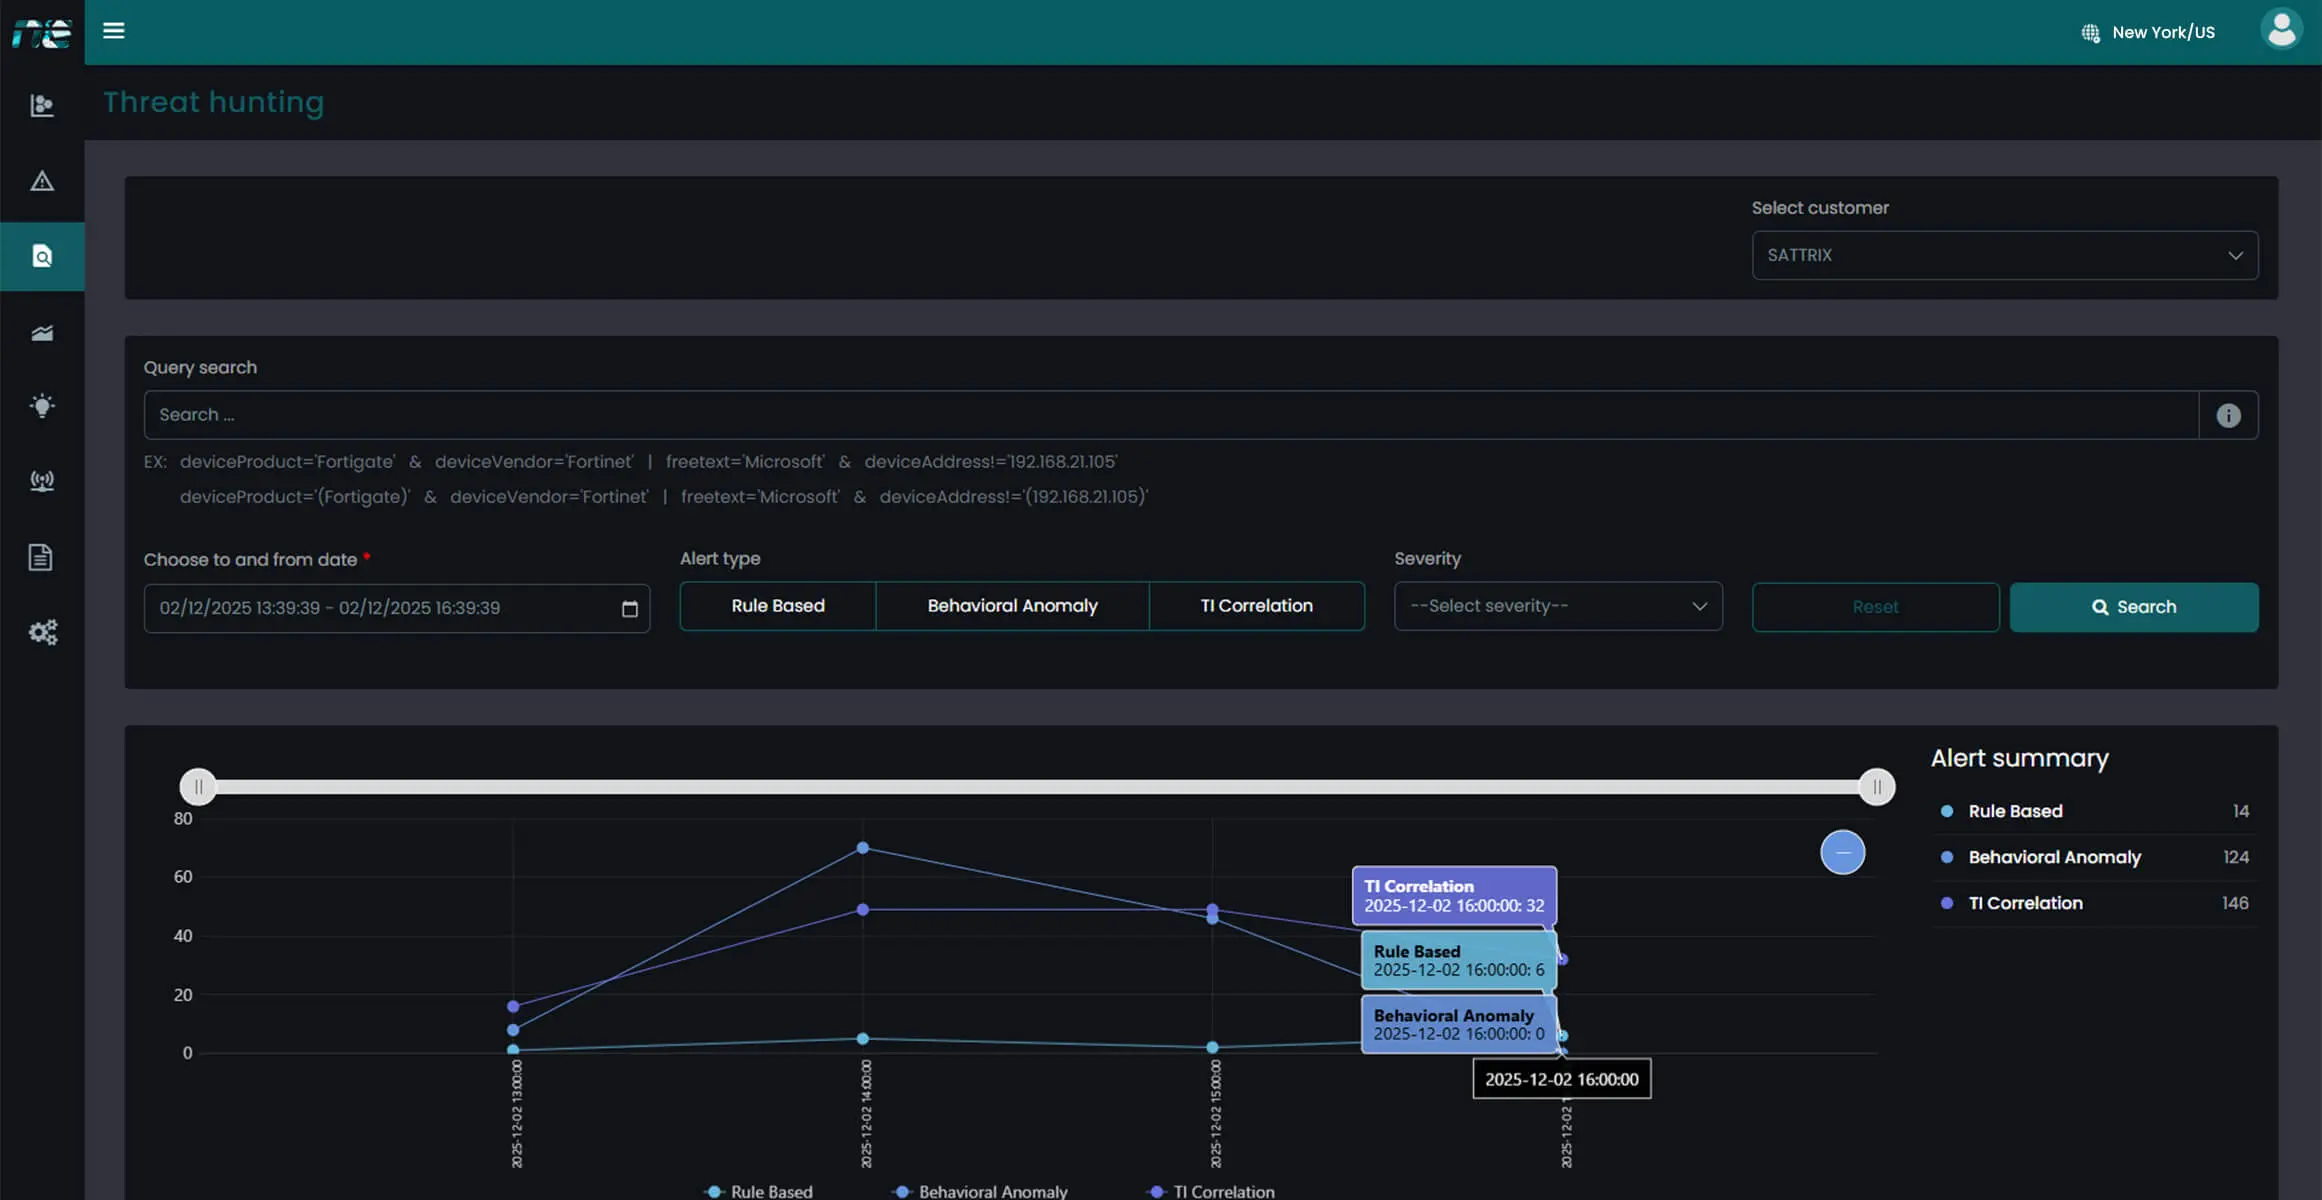Select the alerts warning triangle icon
Image resolution: width=2322 pixels, height=1200 pixels.
tap(42, 182)
